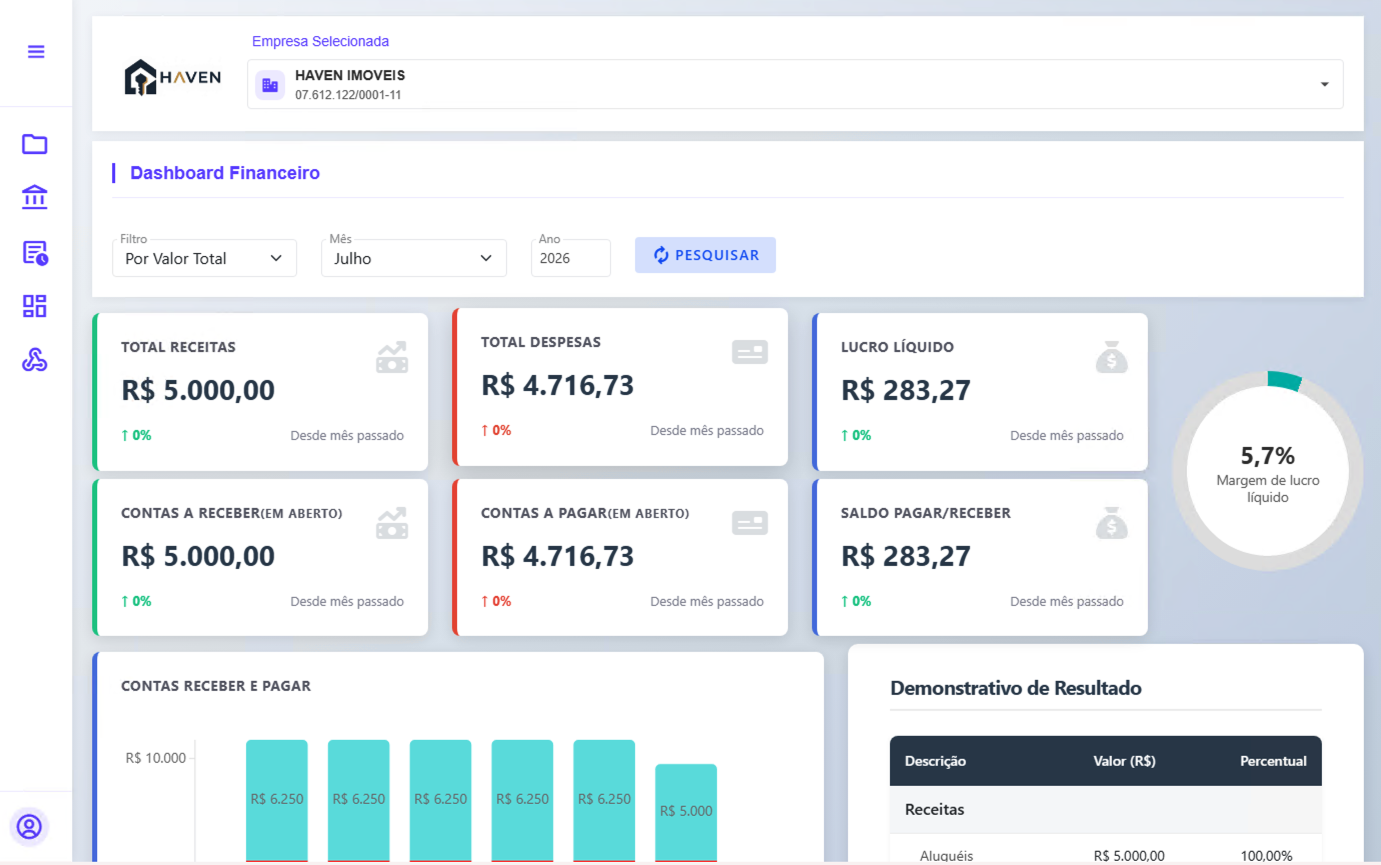Click the R$ 5.000 bar in chart
The image size is (1381, 865).
(686, 811)
